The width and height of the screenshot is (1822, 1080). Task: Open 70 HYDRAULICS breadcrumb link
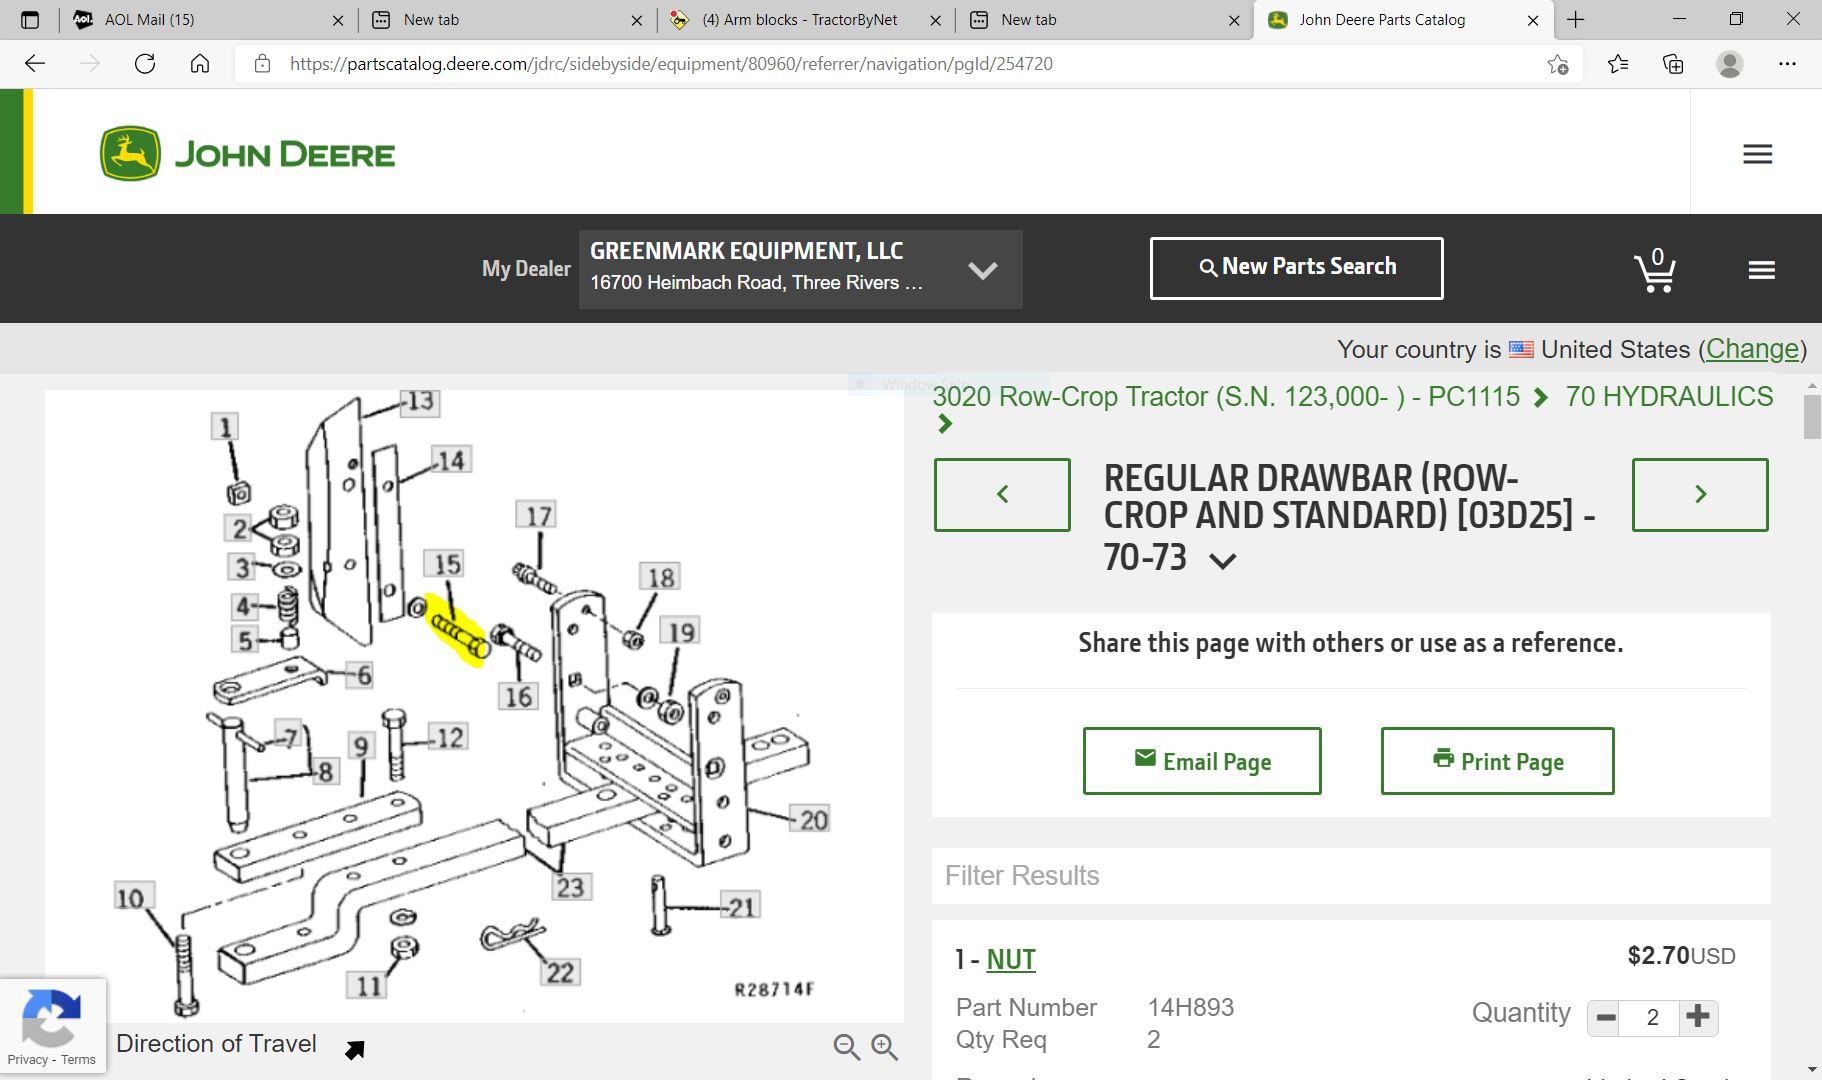pos(1669,396)
